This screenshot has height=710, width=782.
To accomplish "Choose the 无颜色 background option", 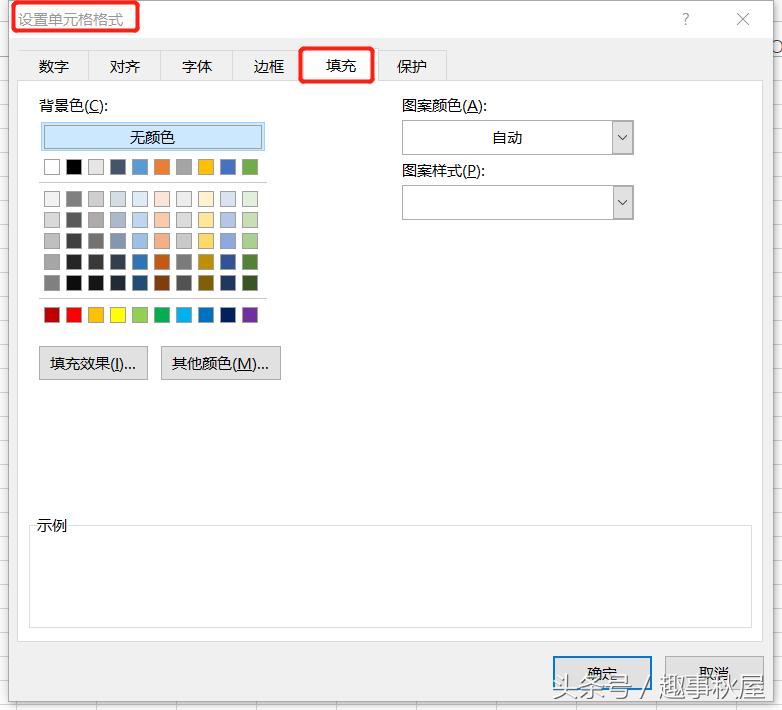I will [152, 137].
